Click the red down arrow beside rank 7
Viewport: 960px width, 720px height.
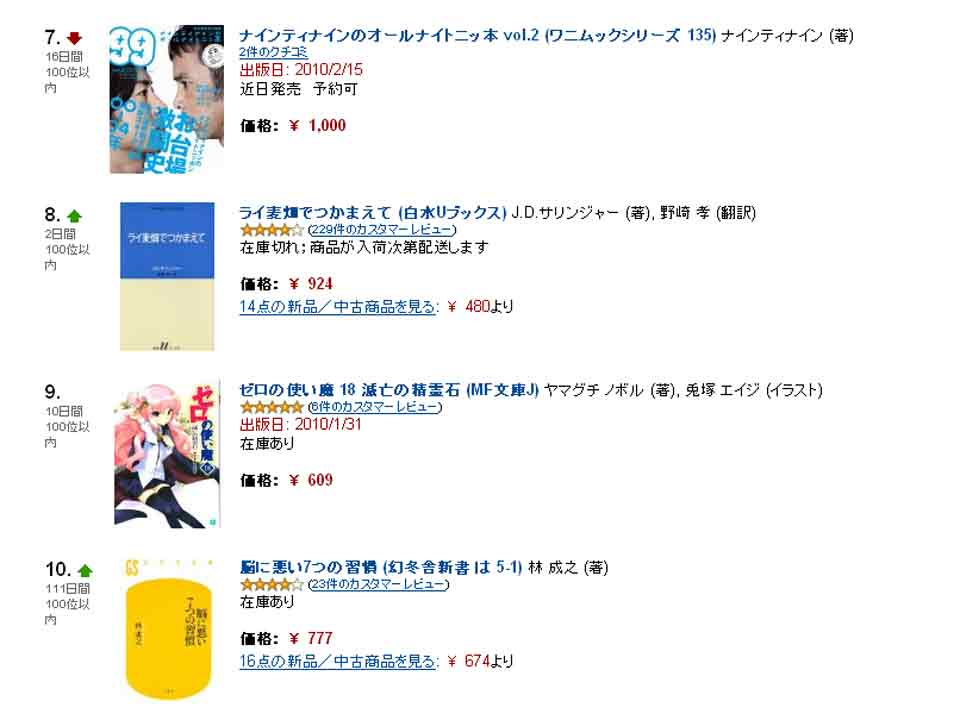[74, 39]
